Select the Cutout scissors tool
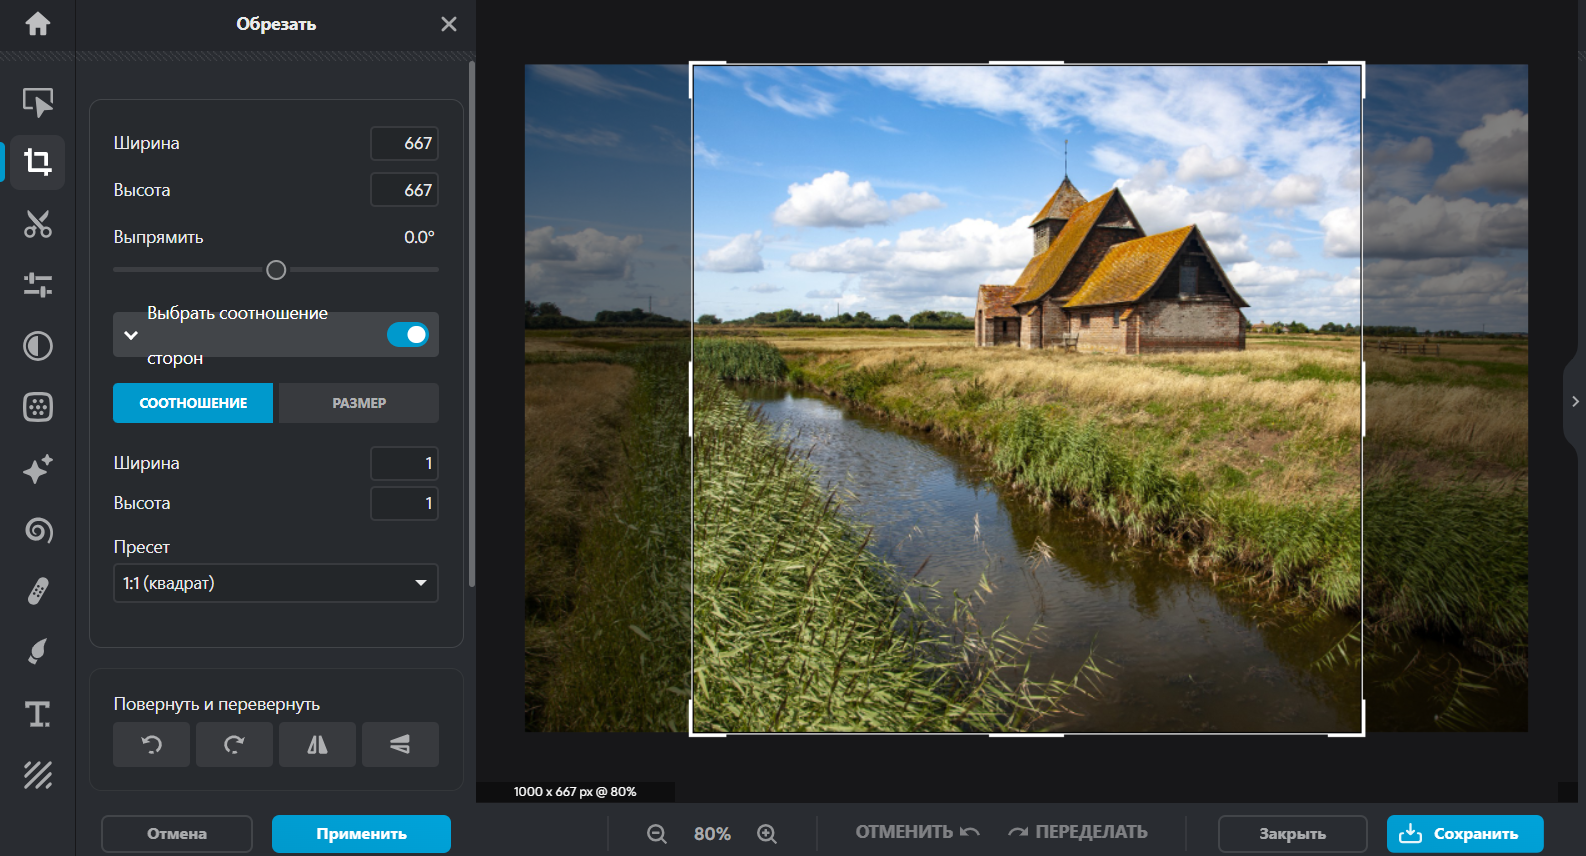Screen dimensions: 1586x856 (x=38, y=224)
